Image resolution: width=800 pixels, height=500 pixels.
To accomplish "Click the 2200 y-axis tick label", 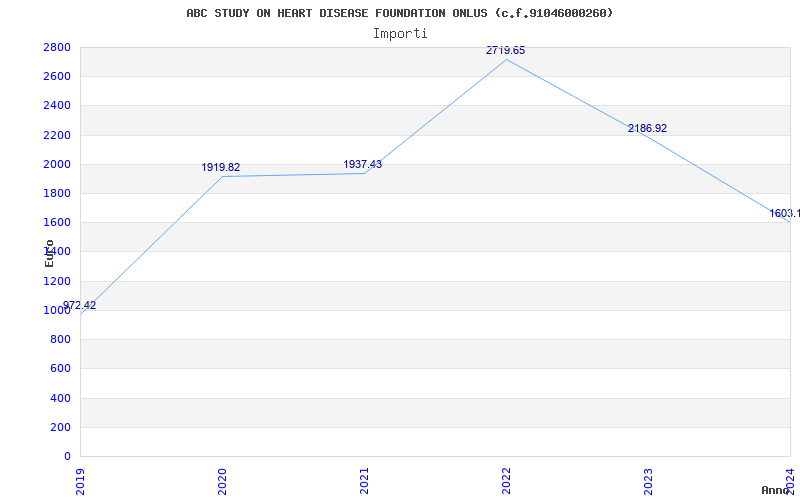I will click(x=57, y=135).
